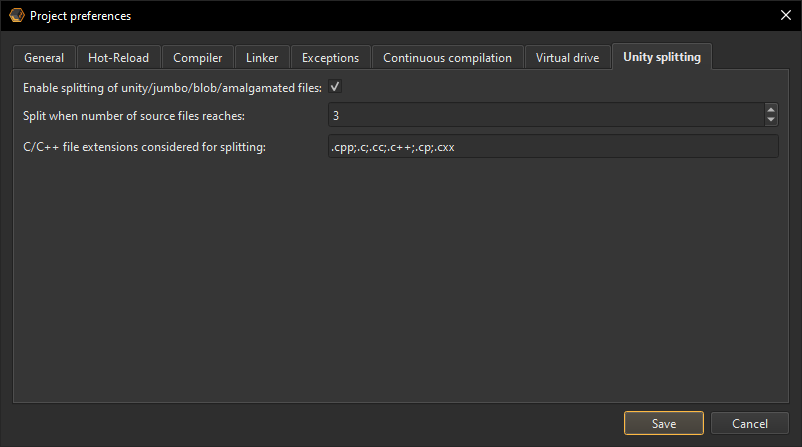The height and width of the screenshot is (447, 802).
Task: Click the Live++ app icon in title bar
Action: pos(16,15)
